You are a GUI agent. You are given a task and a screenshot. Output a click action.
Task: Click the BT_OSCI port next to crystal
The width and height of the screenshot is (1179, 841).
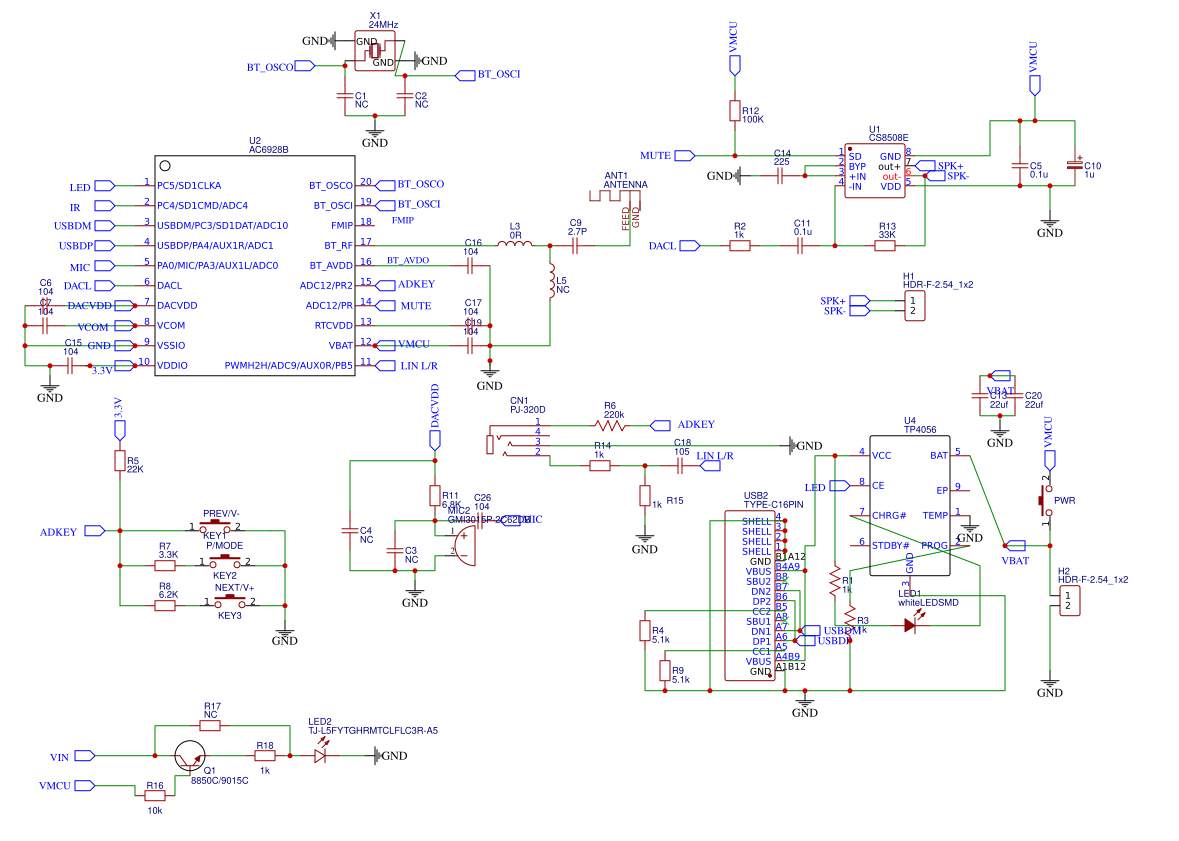click(466, 74)
